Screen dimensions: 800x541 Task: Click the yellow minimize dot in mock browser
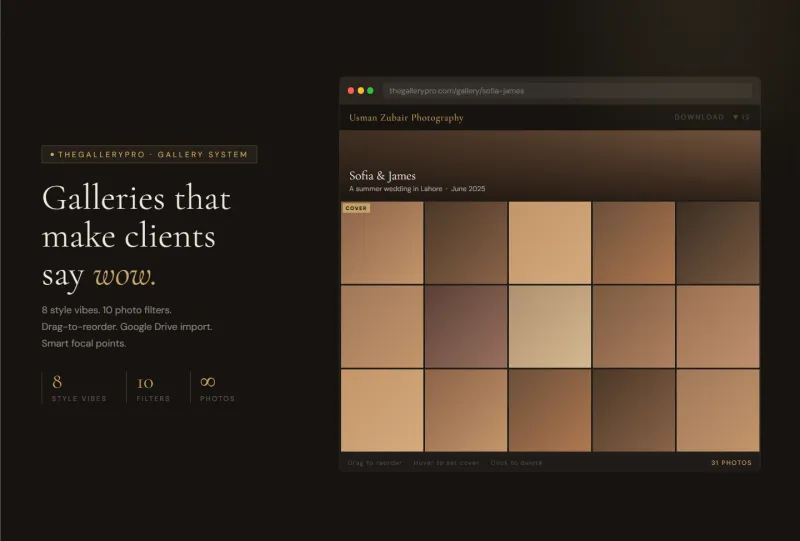[x=361, y=91]
